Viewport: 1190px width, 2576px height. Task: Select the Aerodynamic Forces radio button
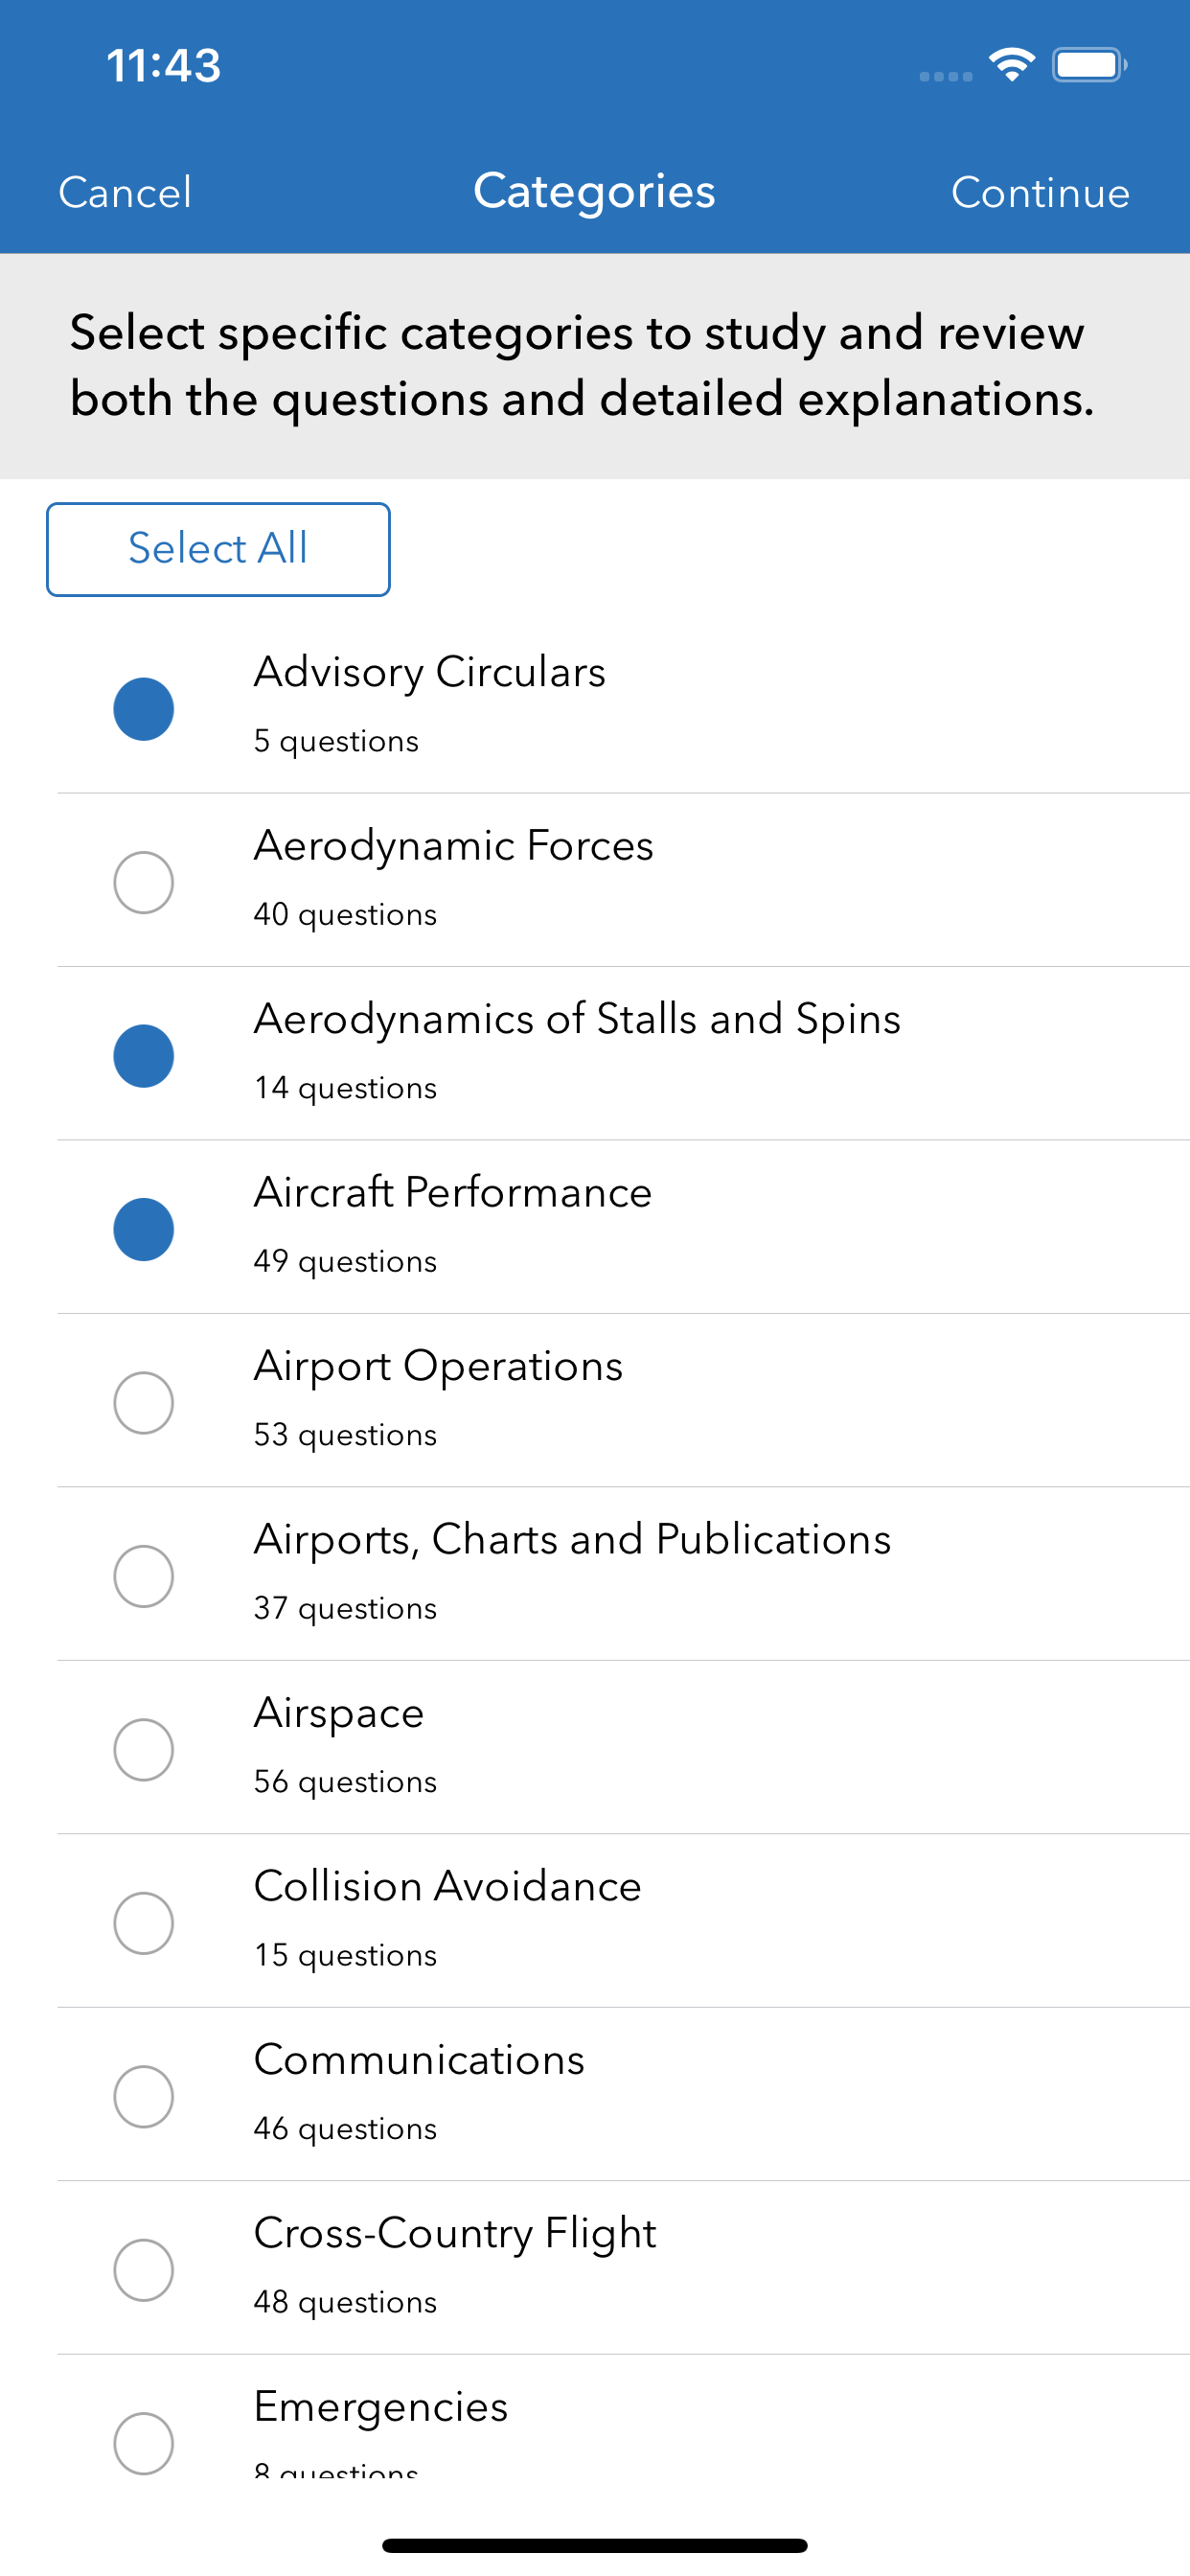[x=143, y=882]
